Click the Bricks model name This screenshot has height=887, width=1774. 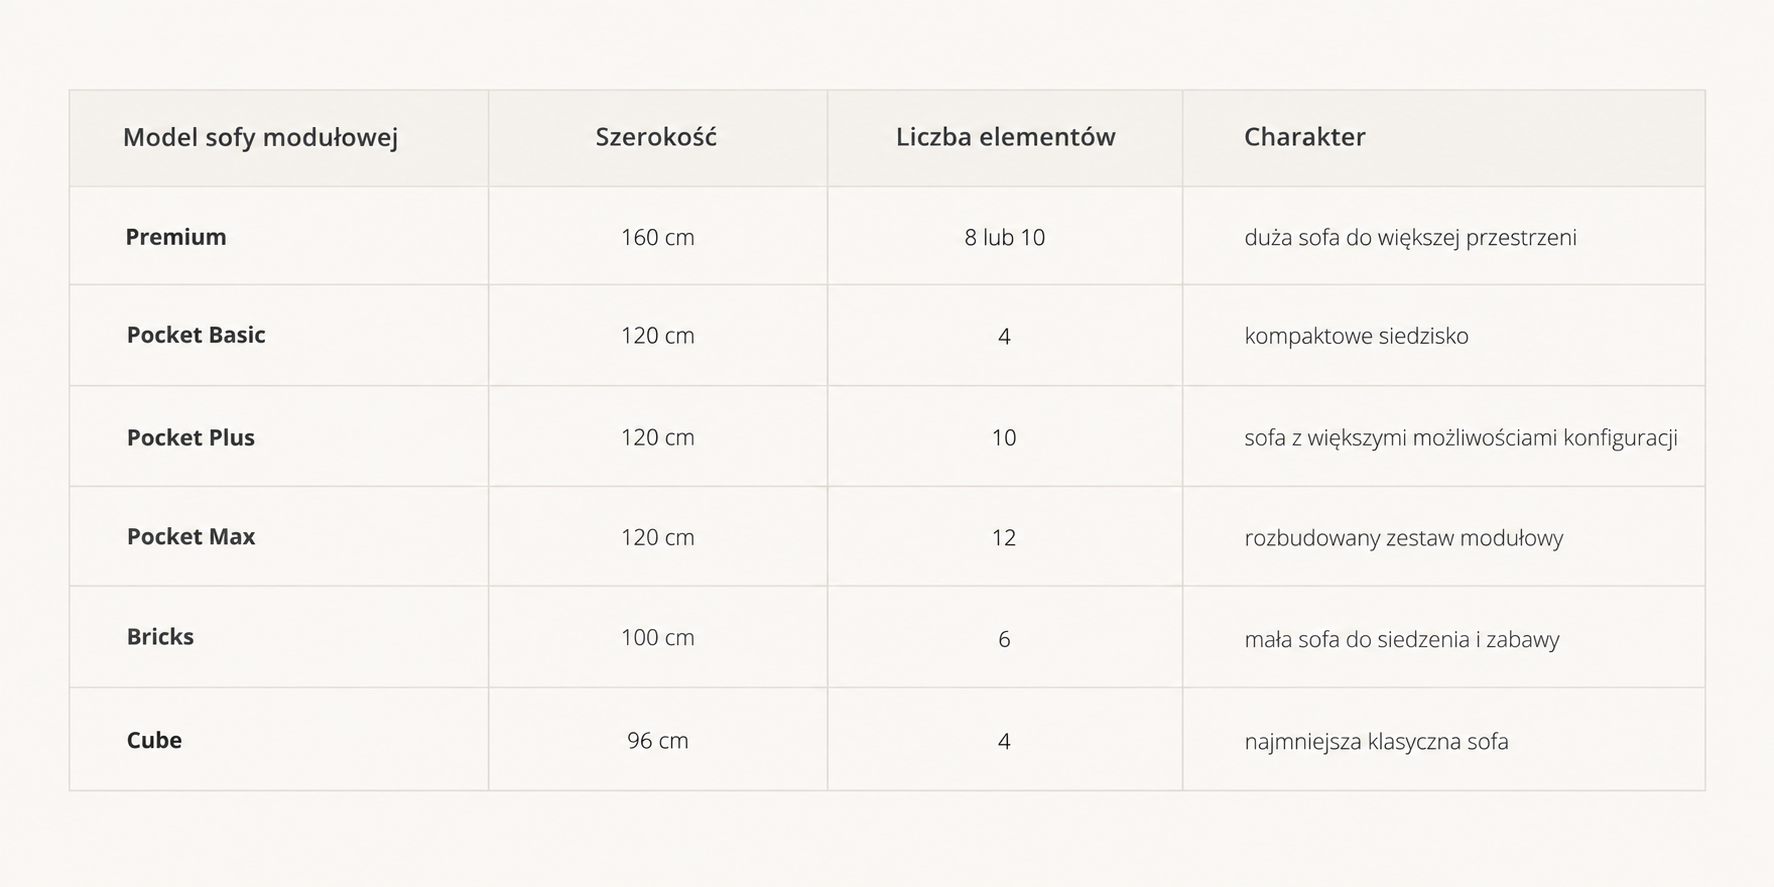coord(160,637)
